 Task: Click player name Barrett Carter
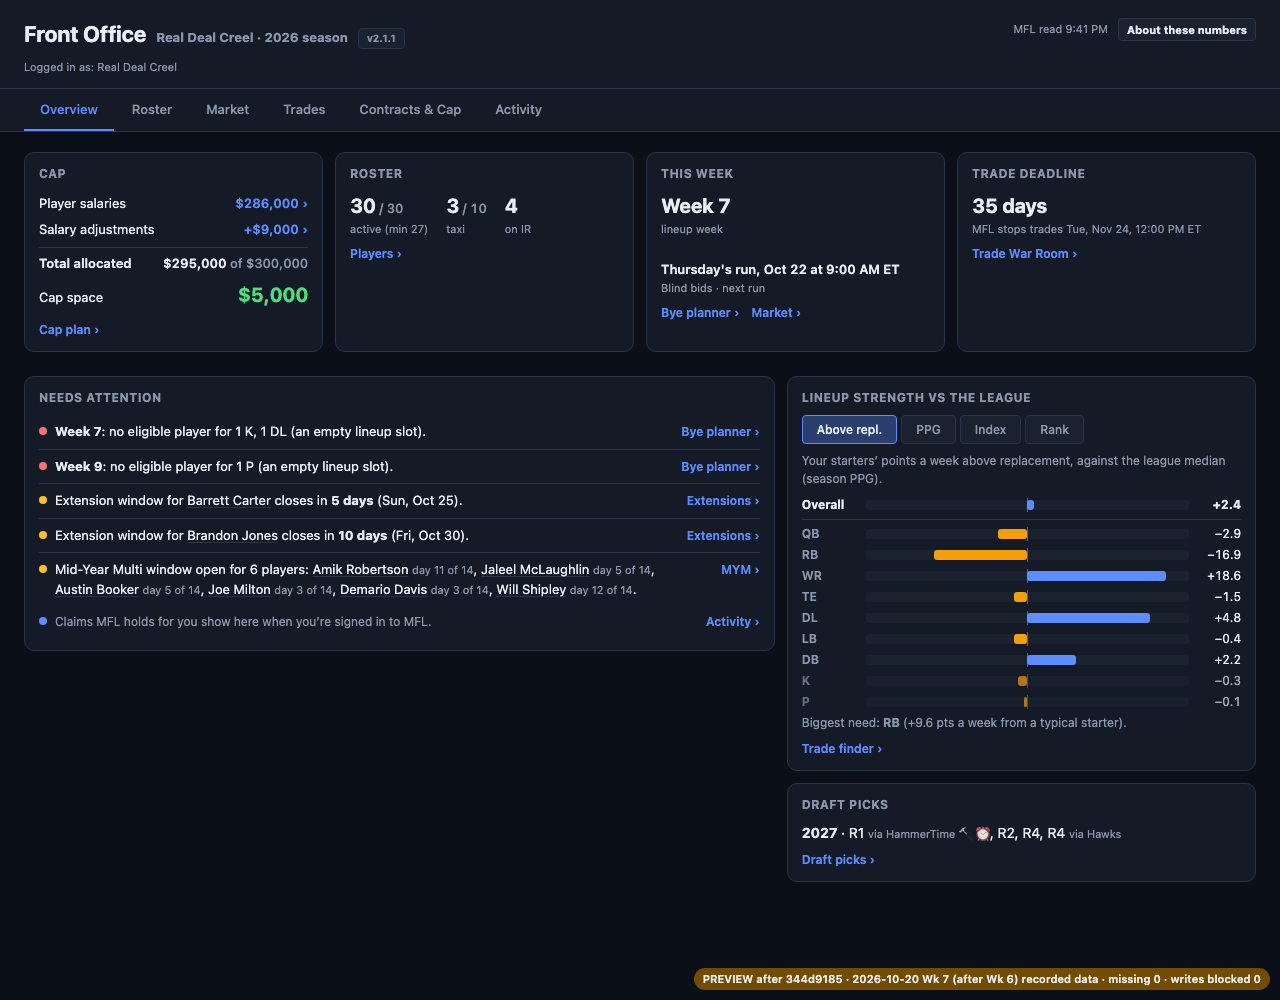click(229, 501)
